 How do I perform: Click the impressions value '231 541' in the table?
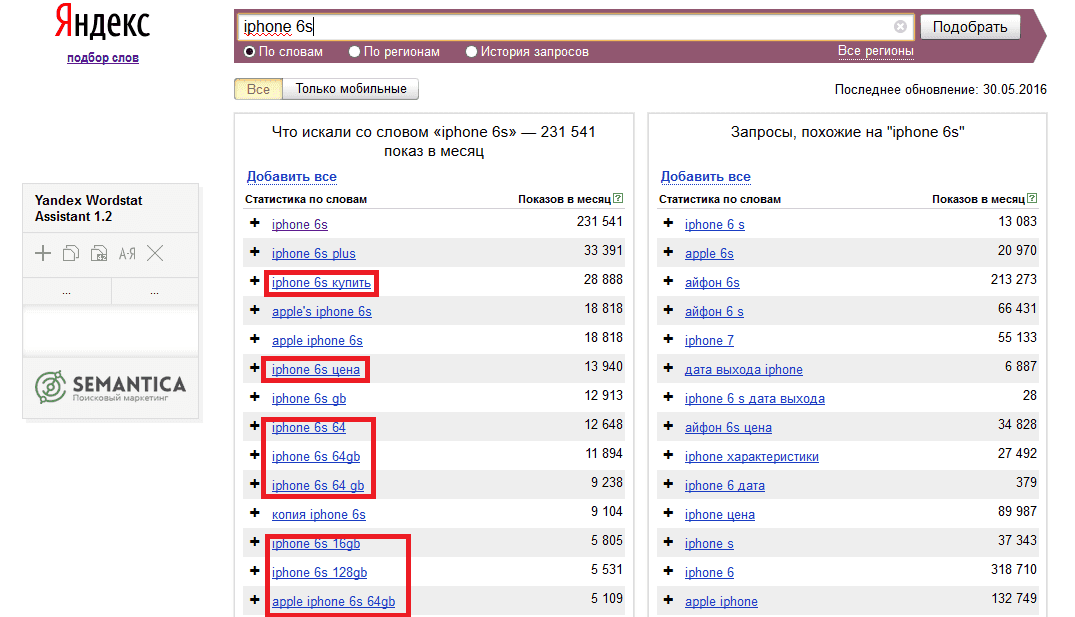(600, 221)
